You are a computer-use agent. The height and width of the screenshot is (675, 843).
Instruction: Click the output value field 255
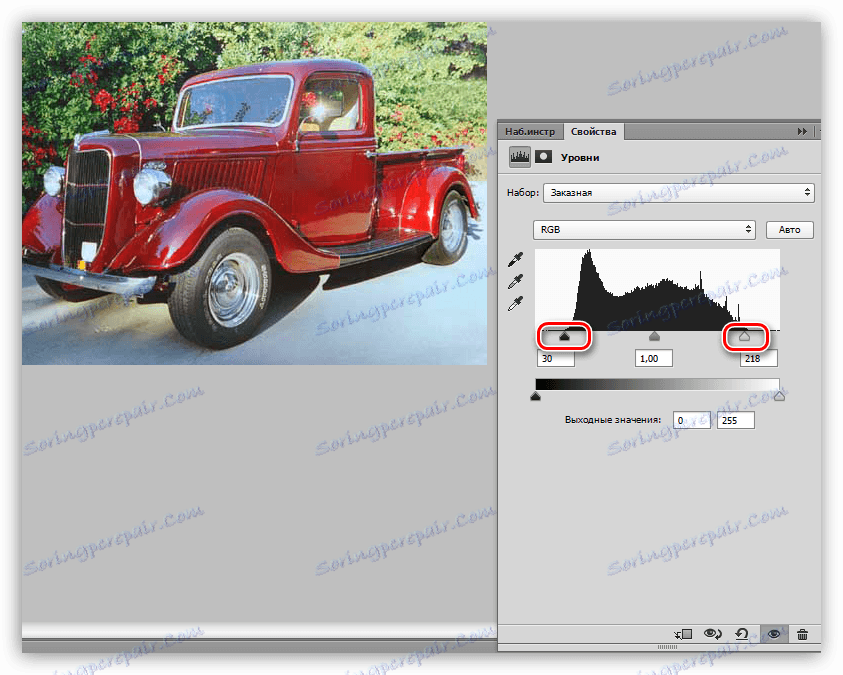[735, 420]
